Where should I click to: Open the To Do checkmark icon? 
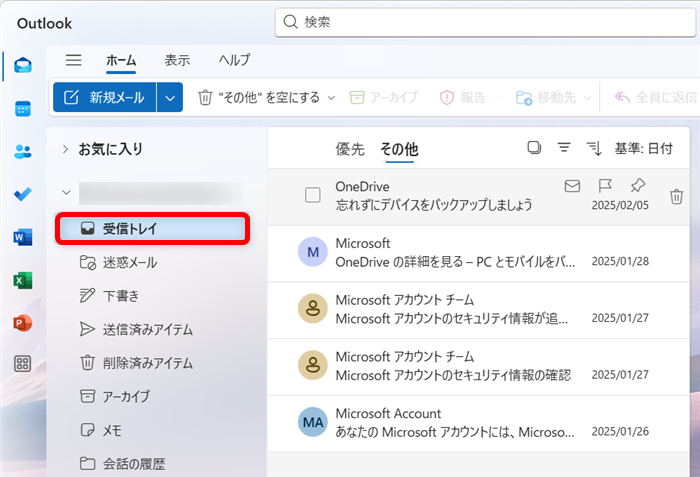[23, 194]
